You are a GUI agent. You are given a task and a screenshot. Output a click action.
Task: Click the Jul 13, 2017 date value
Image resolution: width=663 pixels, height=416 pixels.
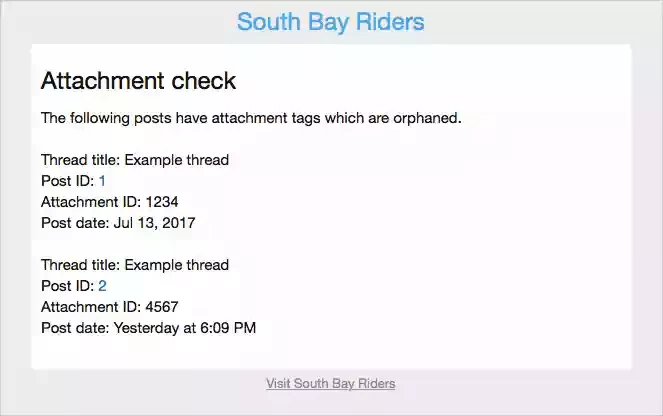[x=154, y=223]
